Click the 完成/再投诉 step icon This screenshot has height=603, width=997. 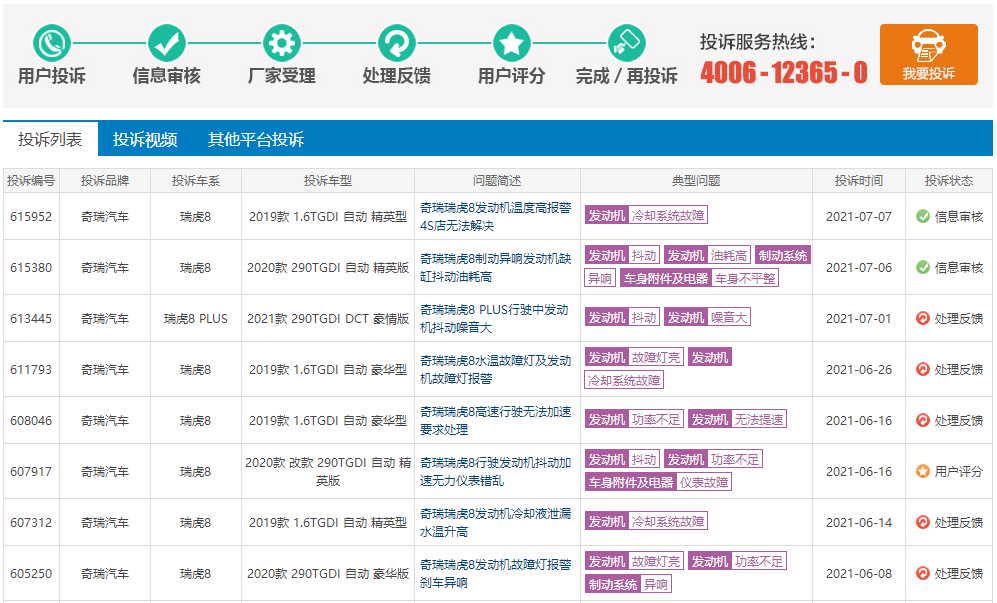626,43
